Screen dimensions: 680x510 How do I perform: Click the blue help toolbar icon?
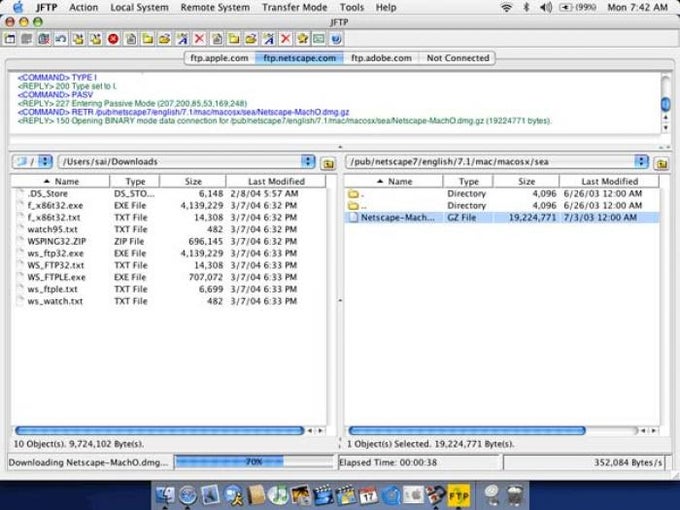pyautogui.click(x=336, y=39)
